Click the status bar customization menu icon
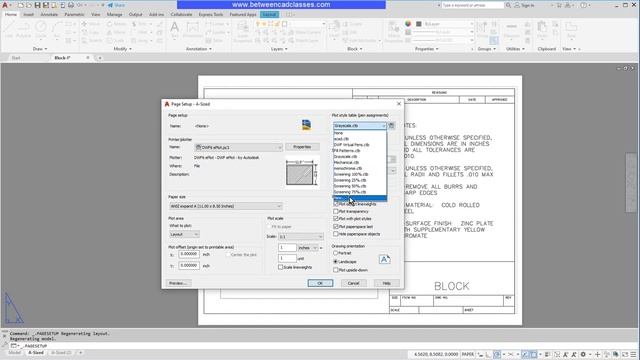 click(x=633, y=354)
